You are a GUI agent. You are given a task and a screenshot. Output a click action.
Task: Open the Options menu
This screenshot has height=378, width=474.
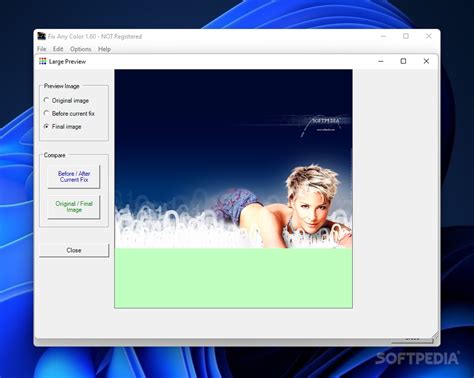pos(81,49)
